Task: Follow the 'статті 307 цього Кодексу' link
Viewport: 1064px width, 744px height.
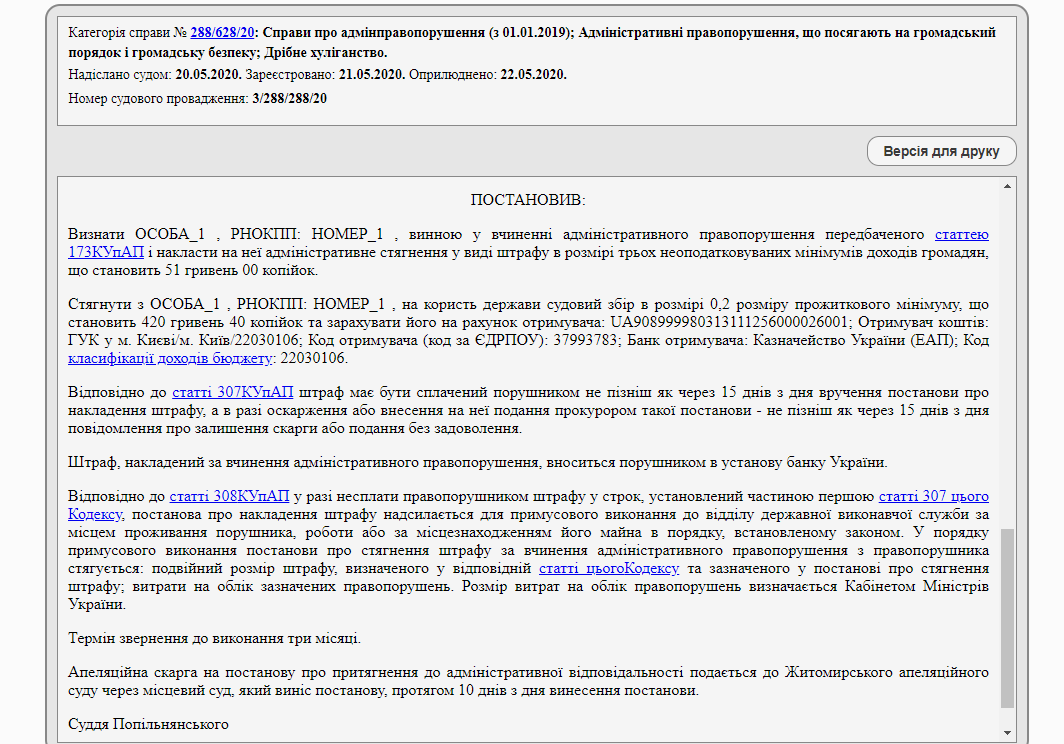Action: tap(933, 496)
